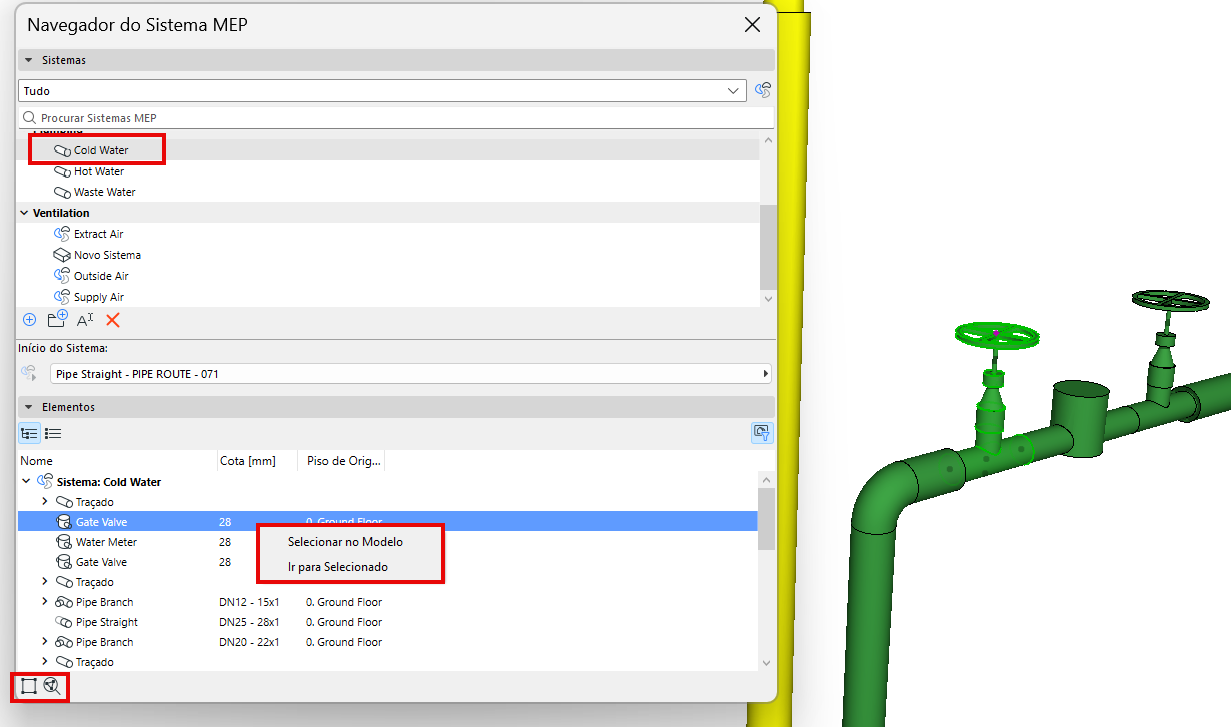Click the elements list scroll down arrow
The image size is (1231, 727).
[x=766, y=662]
